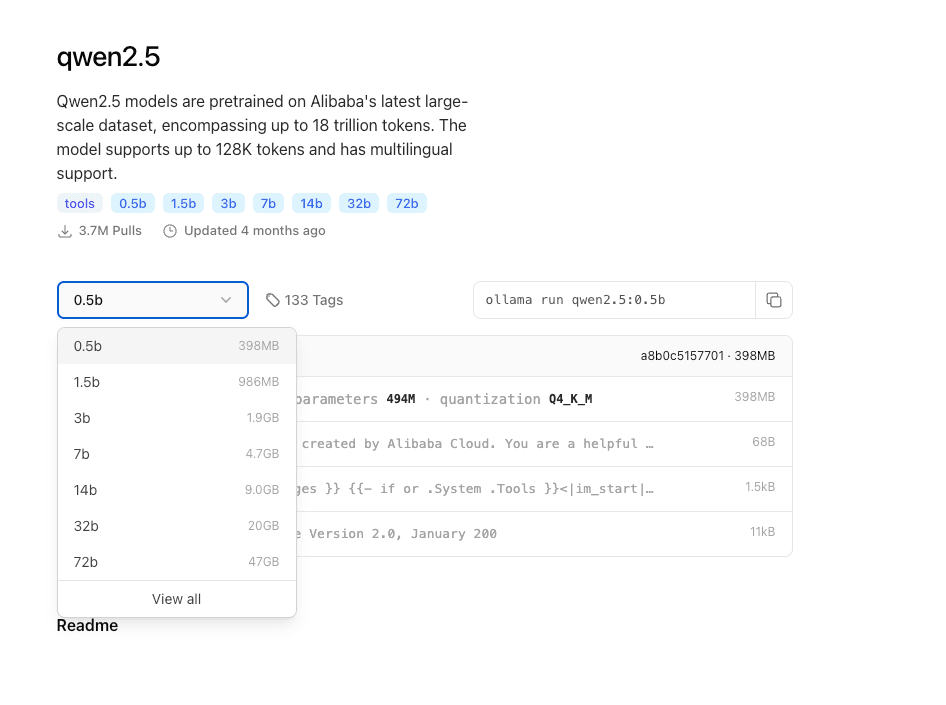This screenshot has width=946, height=705.
Task: Open the model file row with quantization Q4_K_M
Action: click(x=544, y=399)
